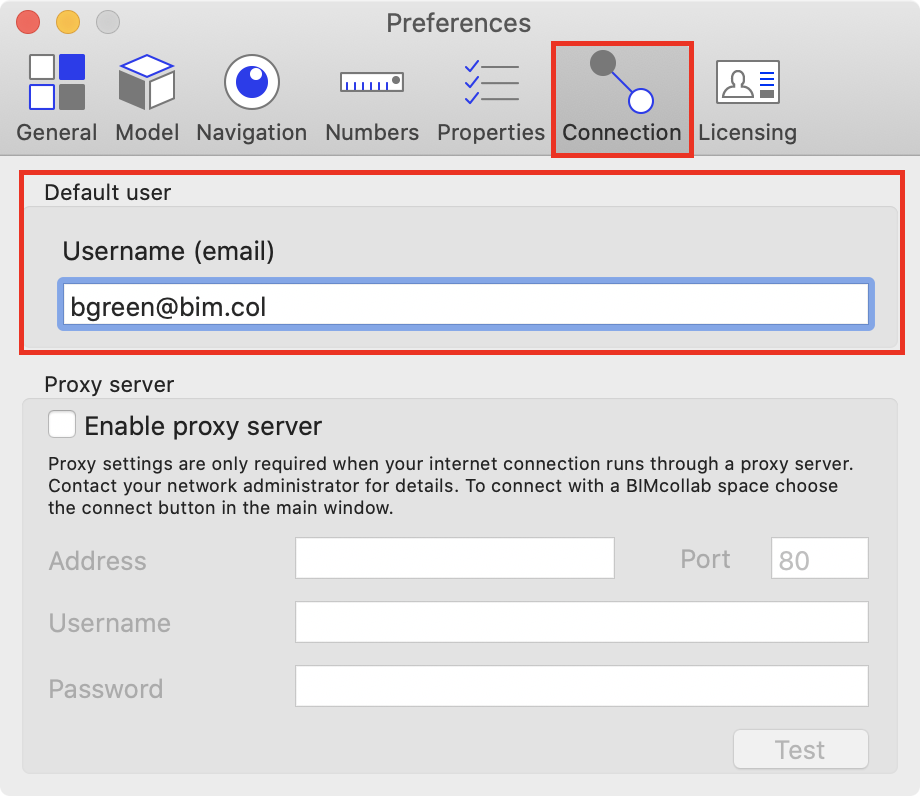
Task: Minimize the Preferences window
Action: point(68,22)
